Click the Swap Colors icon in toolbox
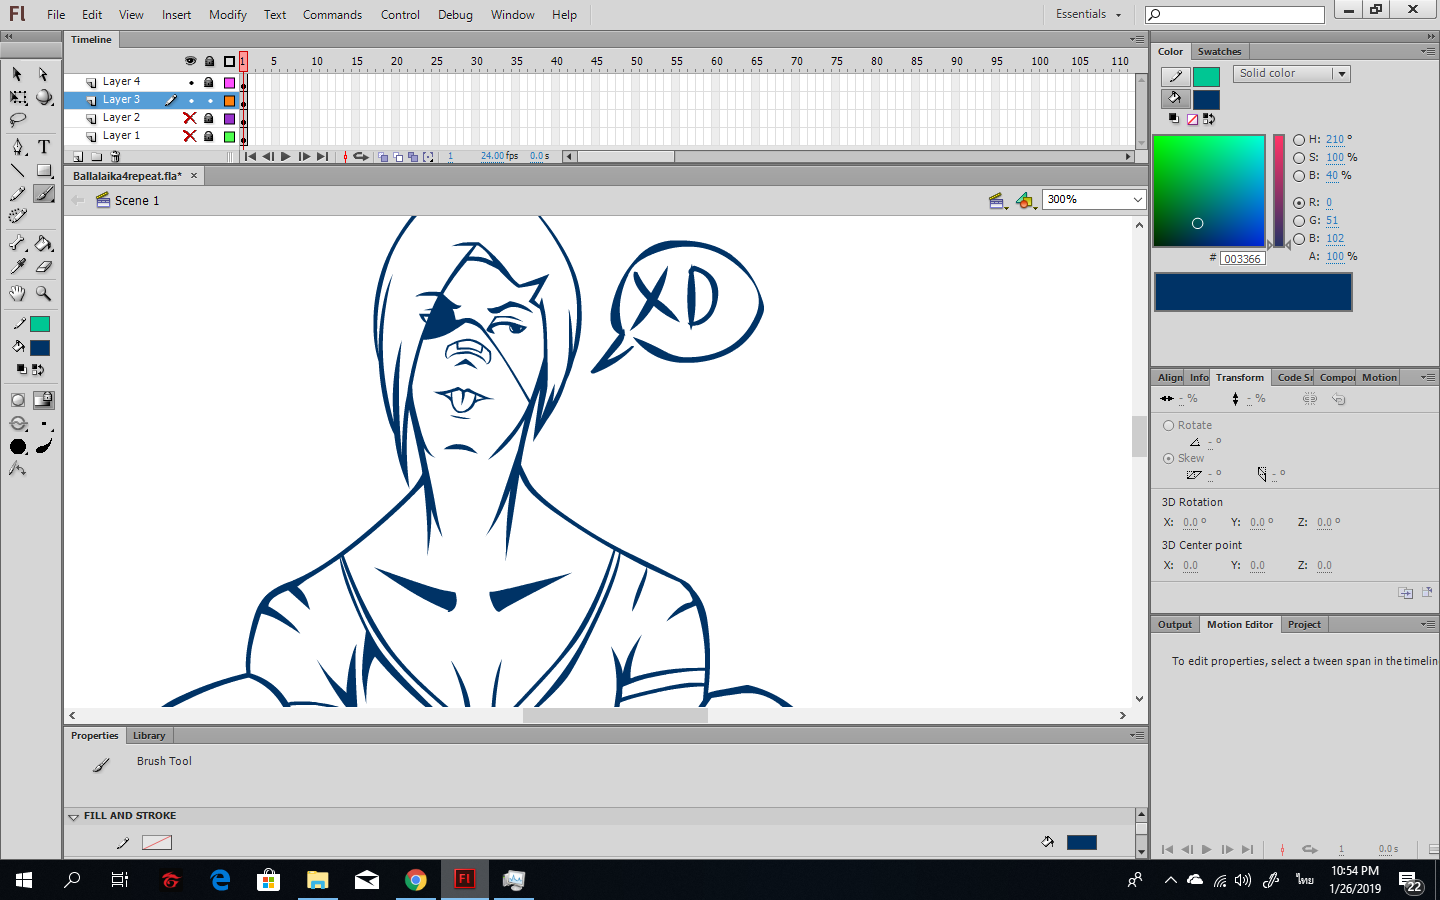Viewport: 1440px width, 900px height. 38,369
